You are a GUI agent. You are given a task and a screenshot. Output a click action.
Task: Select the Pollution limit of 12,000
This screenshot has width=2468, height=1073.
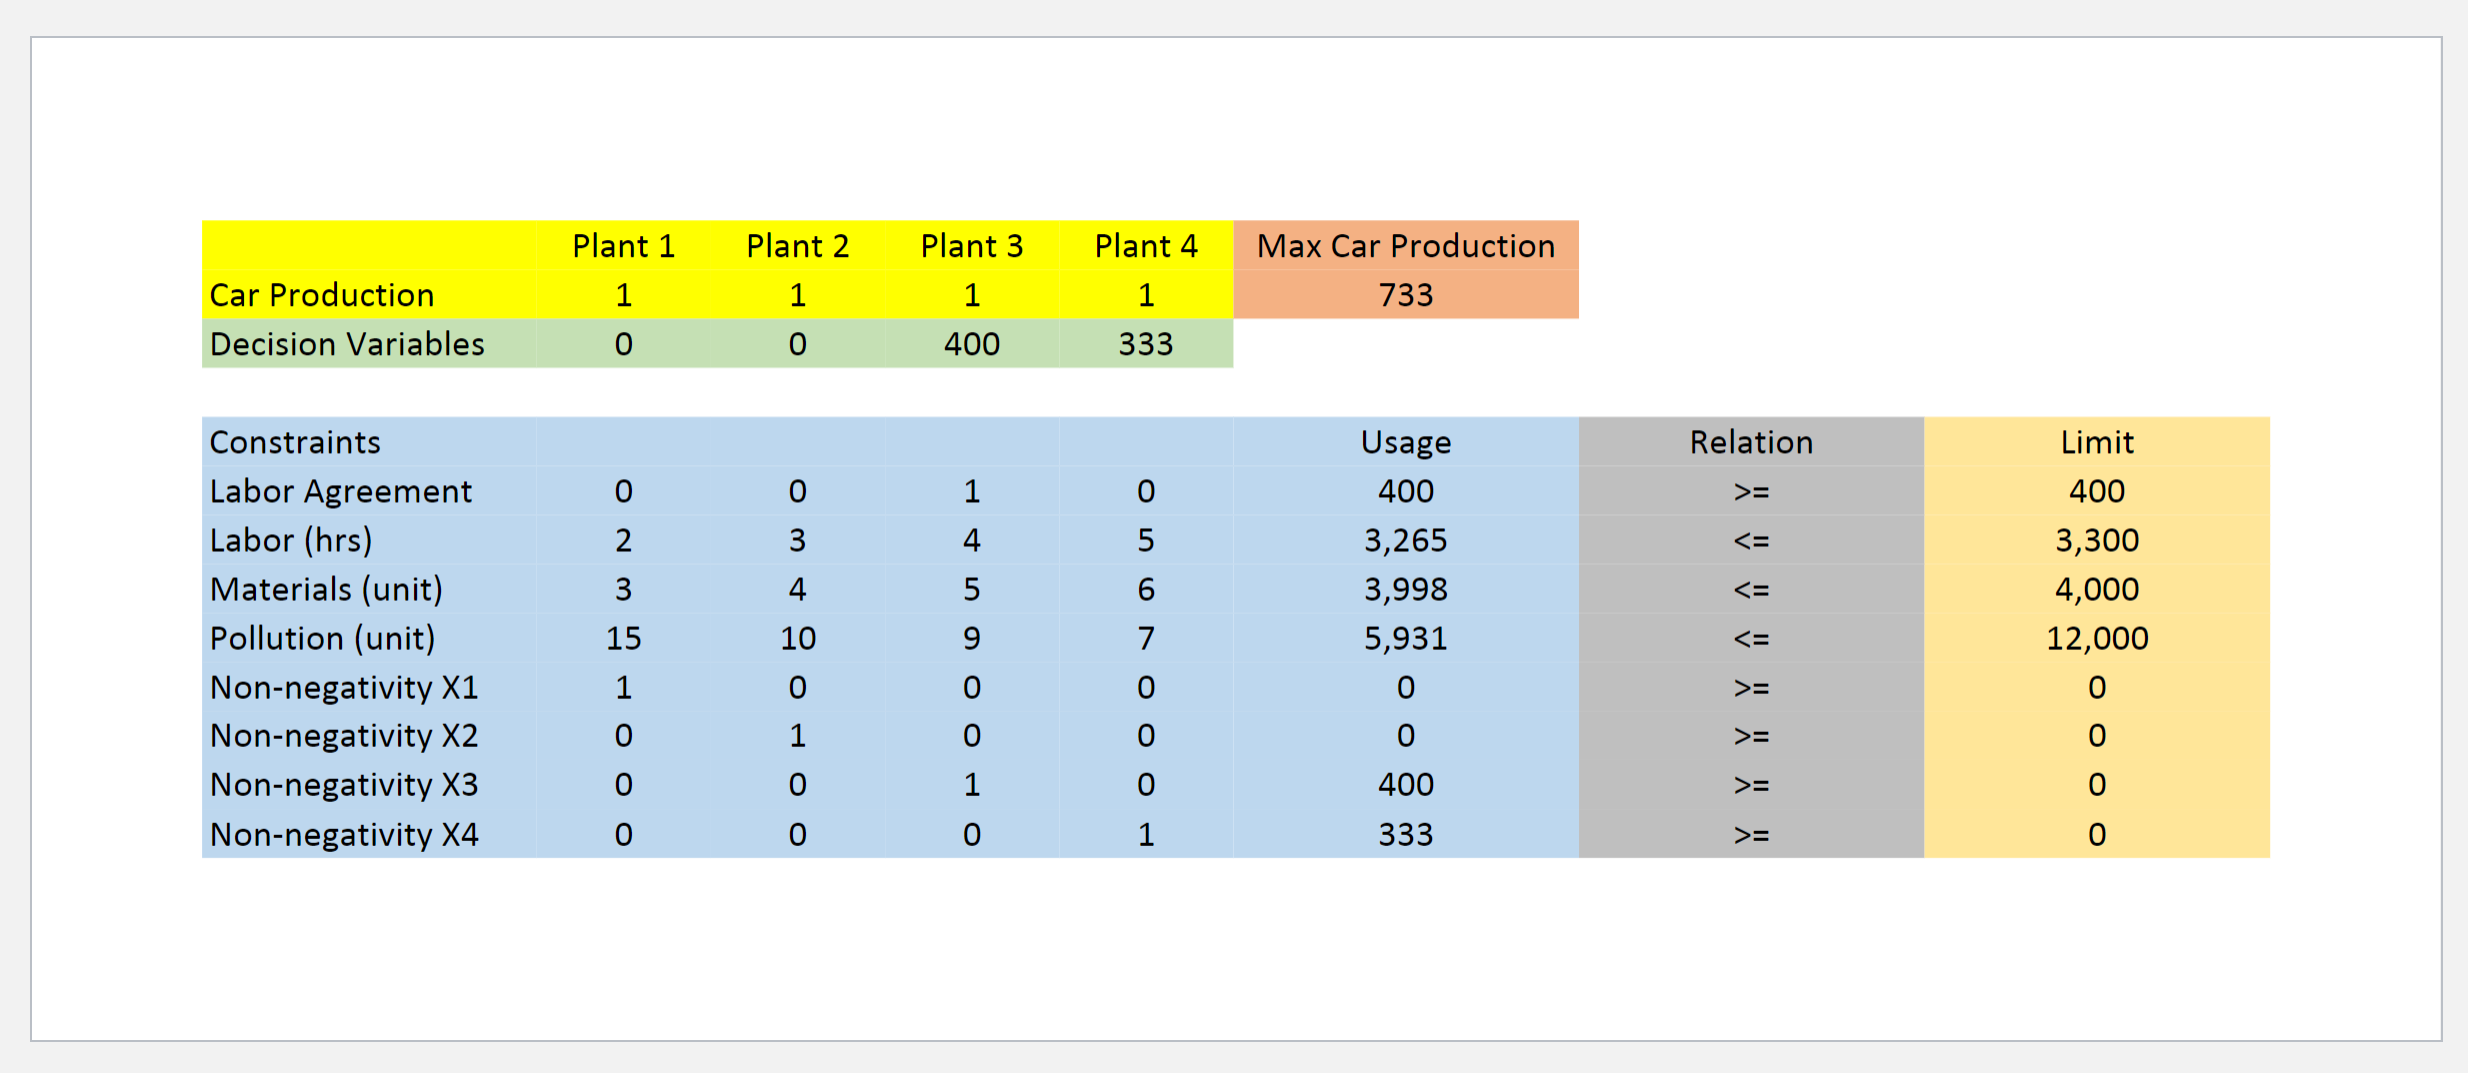coord(2096,637)
